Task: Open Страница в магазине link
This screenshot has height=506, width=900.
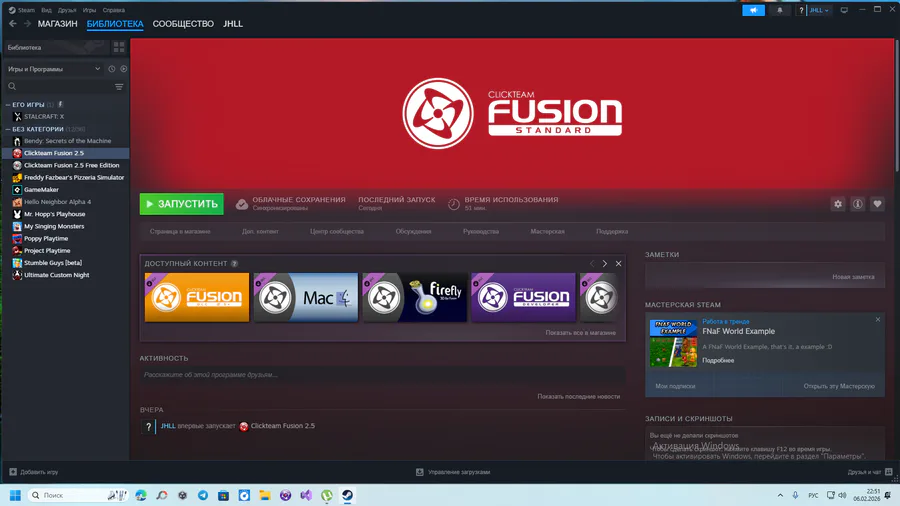Action: 180,231
